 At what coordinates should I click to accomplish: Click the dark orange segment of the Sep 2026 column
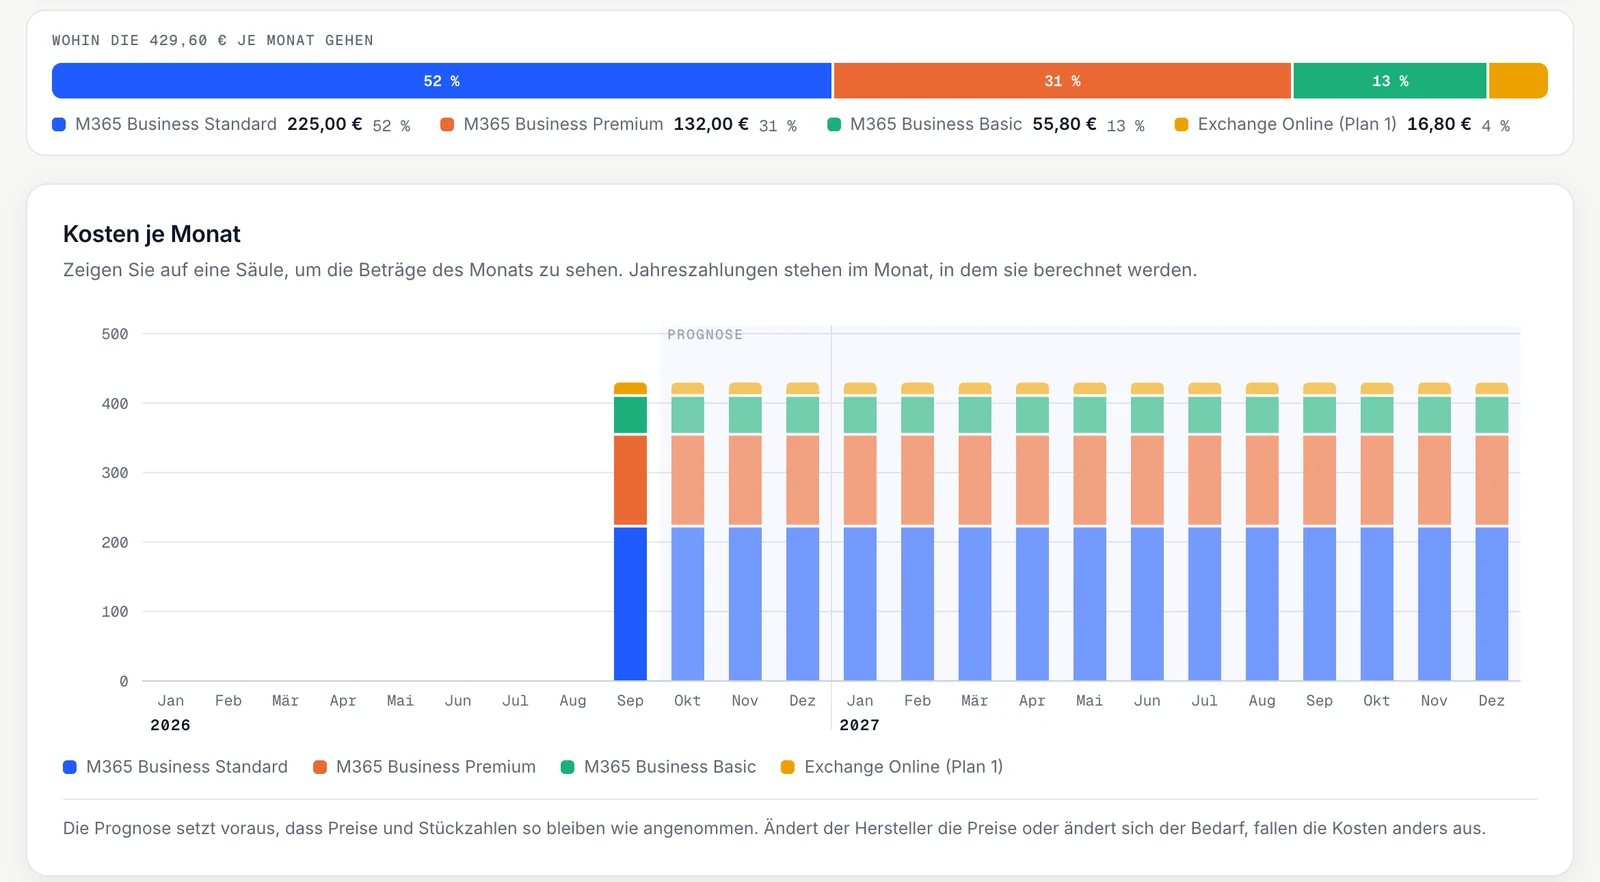630,480
